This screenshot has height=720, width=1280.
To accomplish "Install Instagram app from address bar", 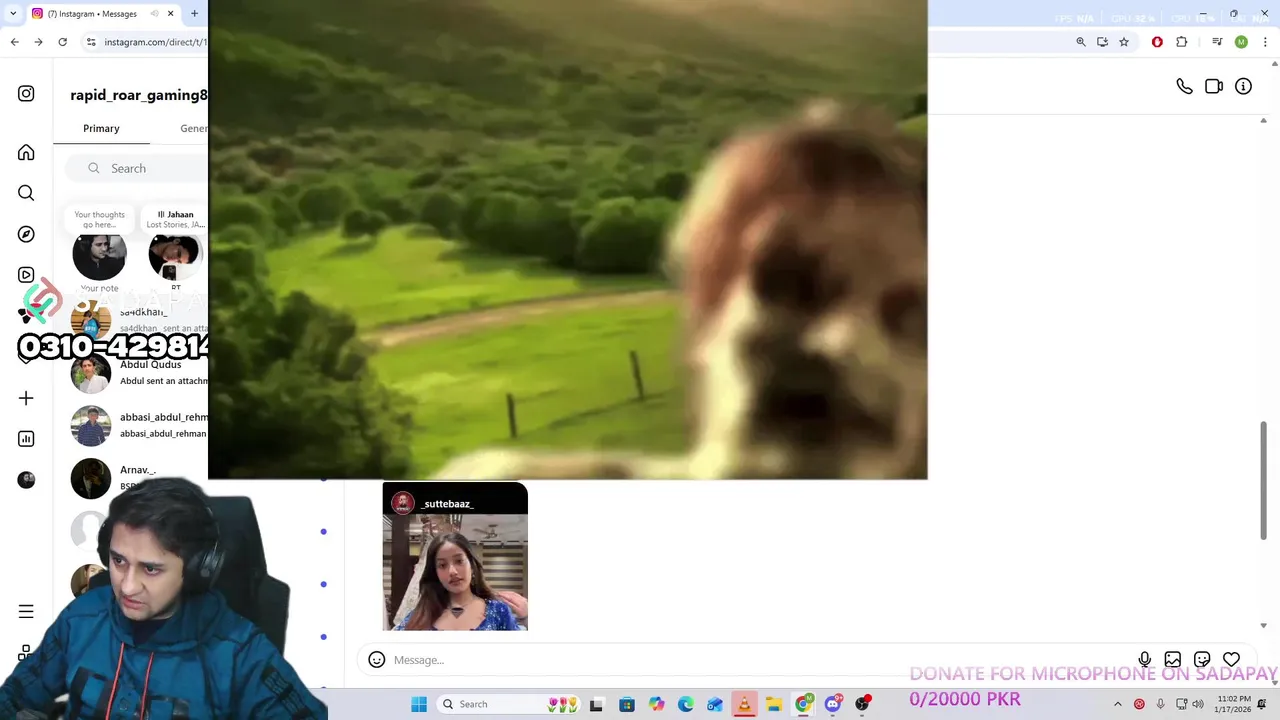I will tap(1102, 42).
